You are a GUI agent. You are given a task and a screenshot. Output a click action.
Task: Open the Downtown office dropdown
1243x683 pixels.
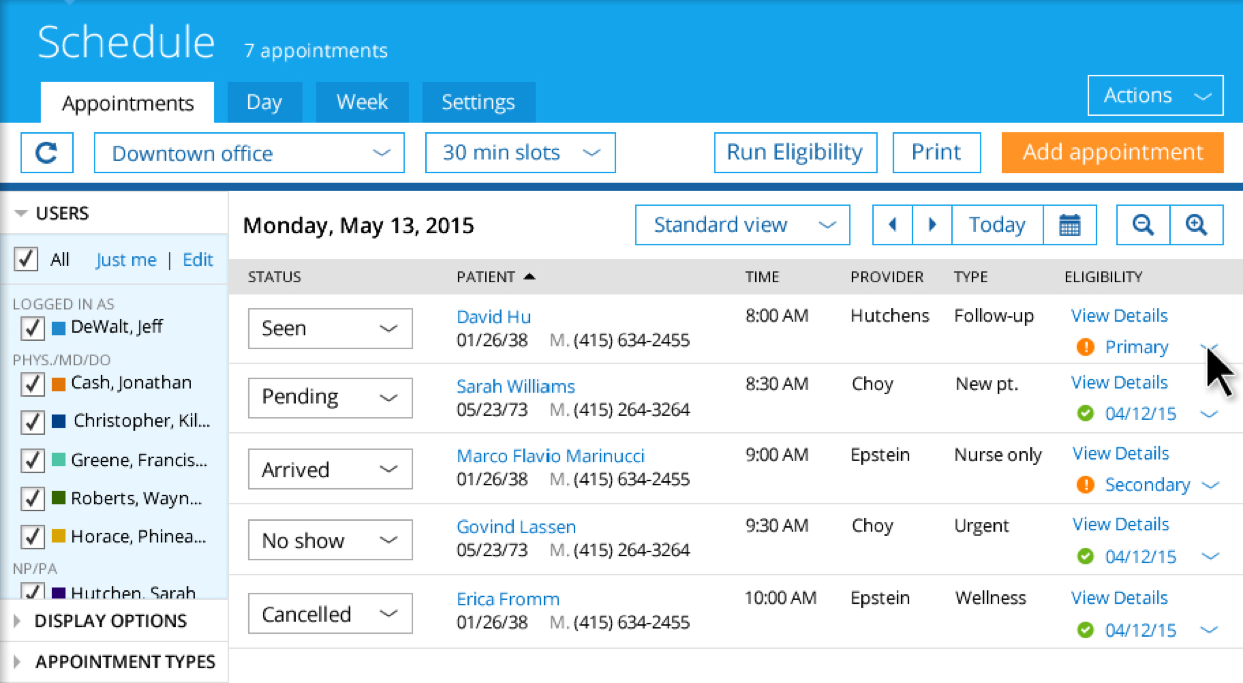[249, 153]
